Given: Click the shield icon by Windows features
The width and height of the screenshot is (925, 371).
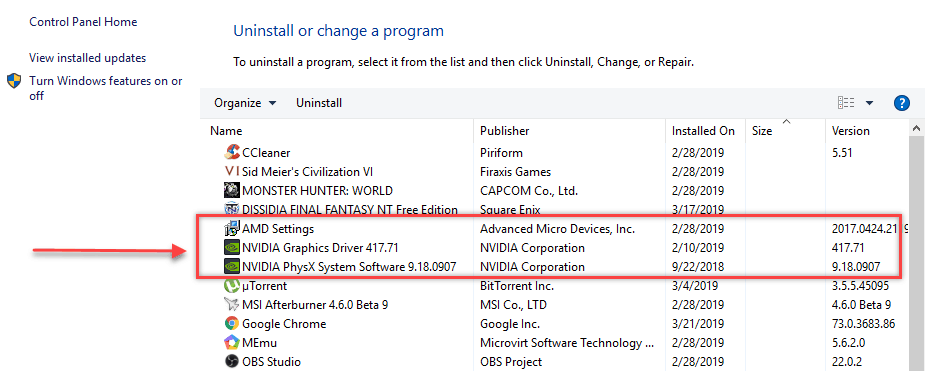Looking at the screenshot, I should tap(14, 81).
